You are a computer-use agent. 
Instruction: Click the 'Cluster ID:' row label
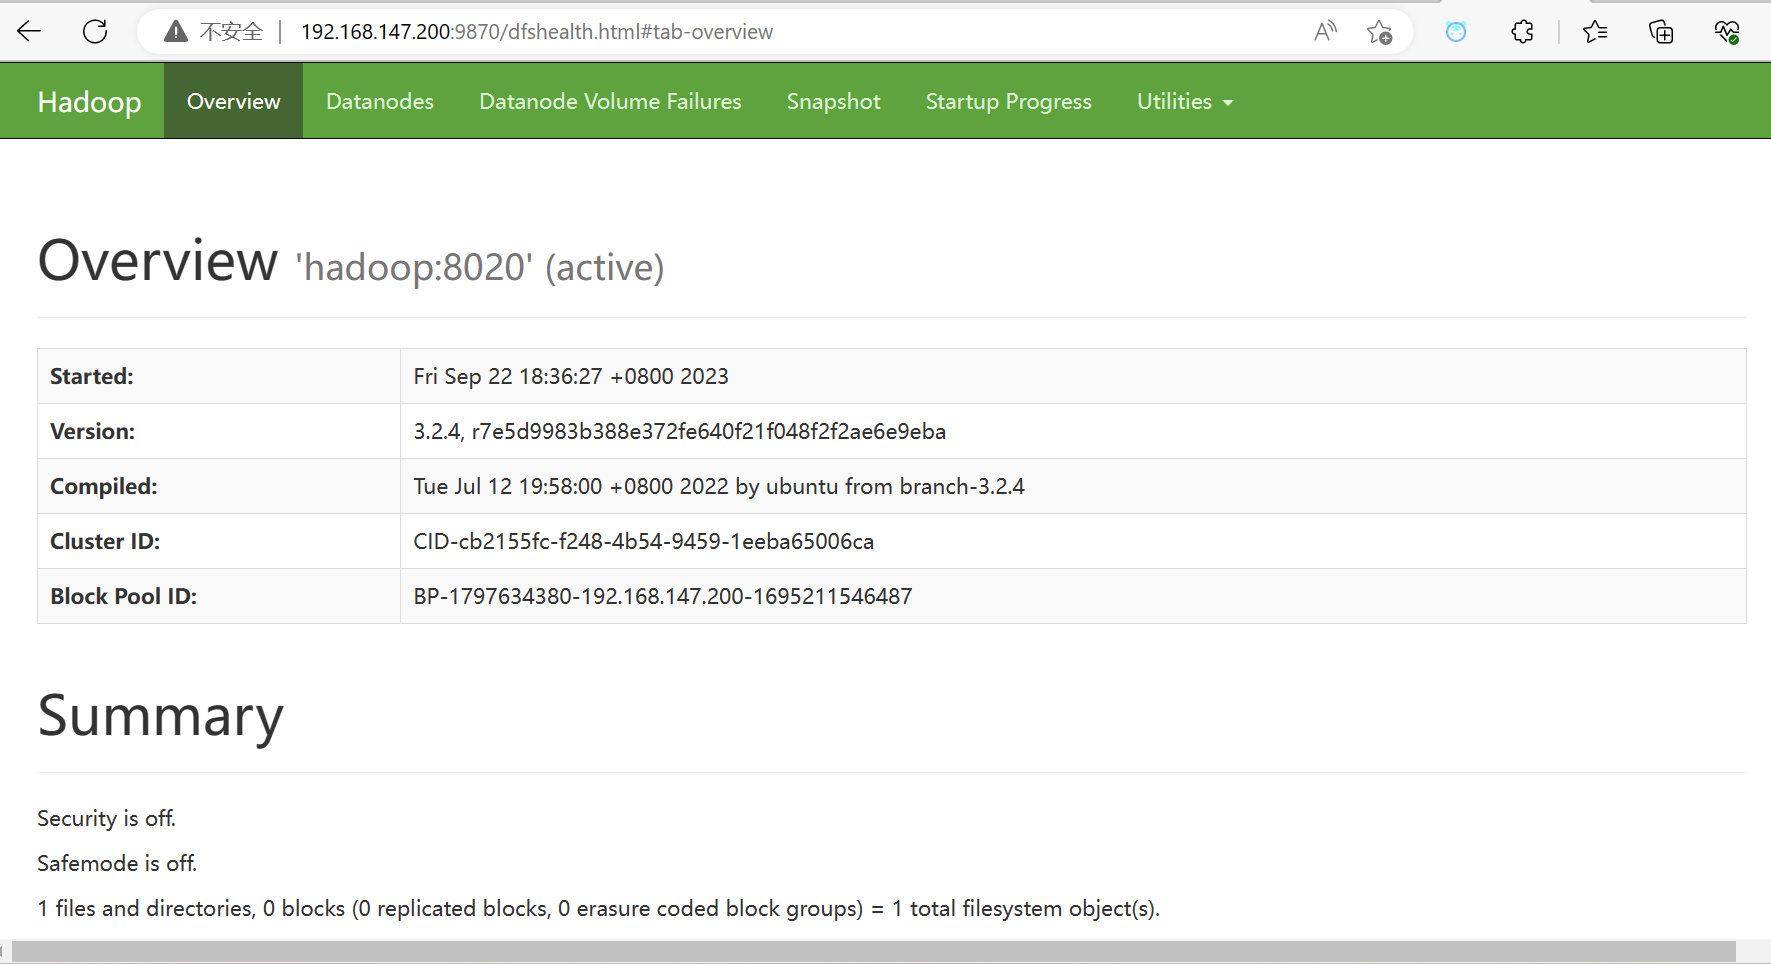[105, 541]
